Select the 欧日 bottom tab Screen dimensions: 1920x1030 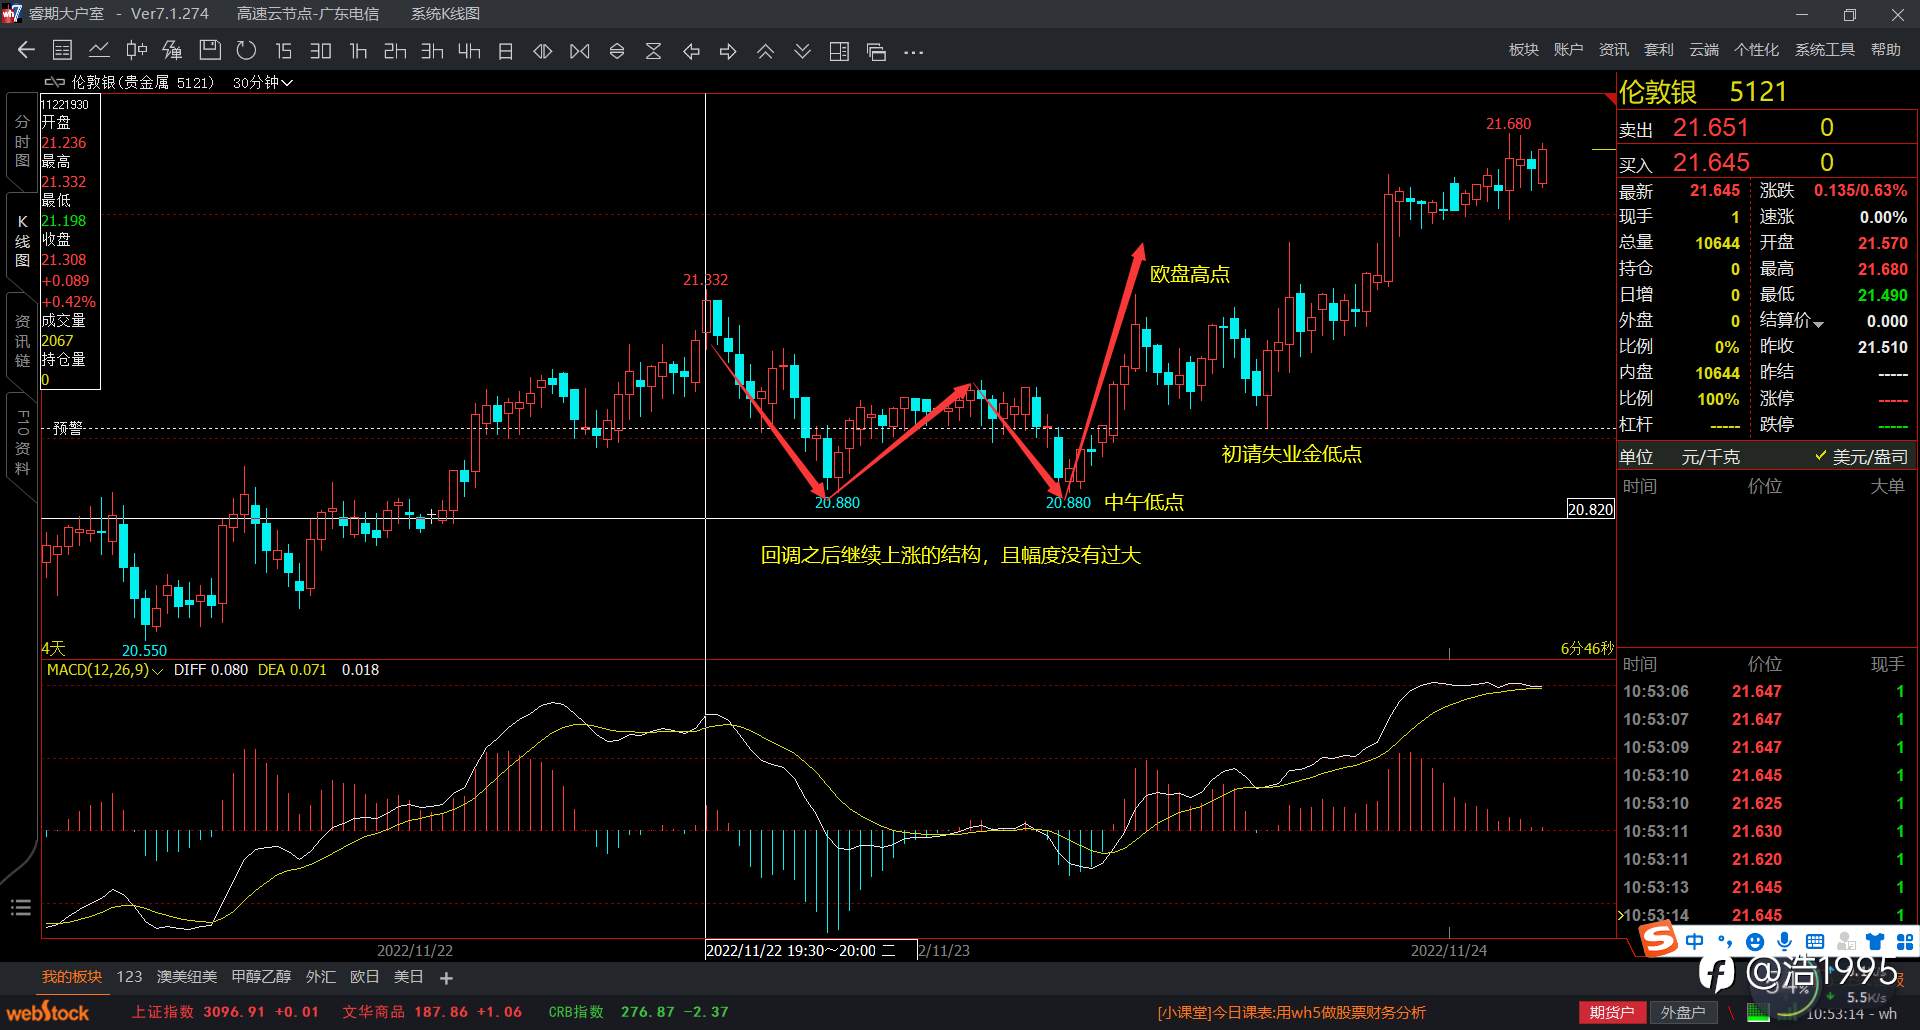pyautogui.click(x=365, y=977)
